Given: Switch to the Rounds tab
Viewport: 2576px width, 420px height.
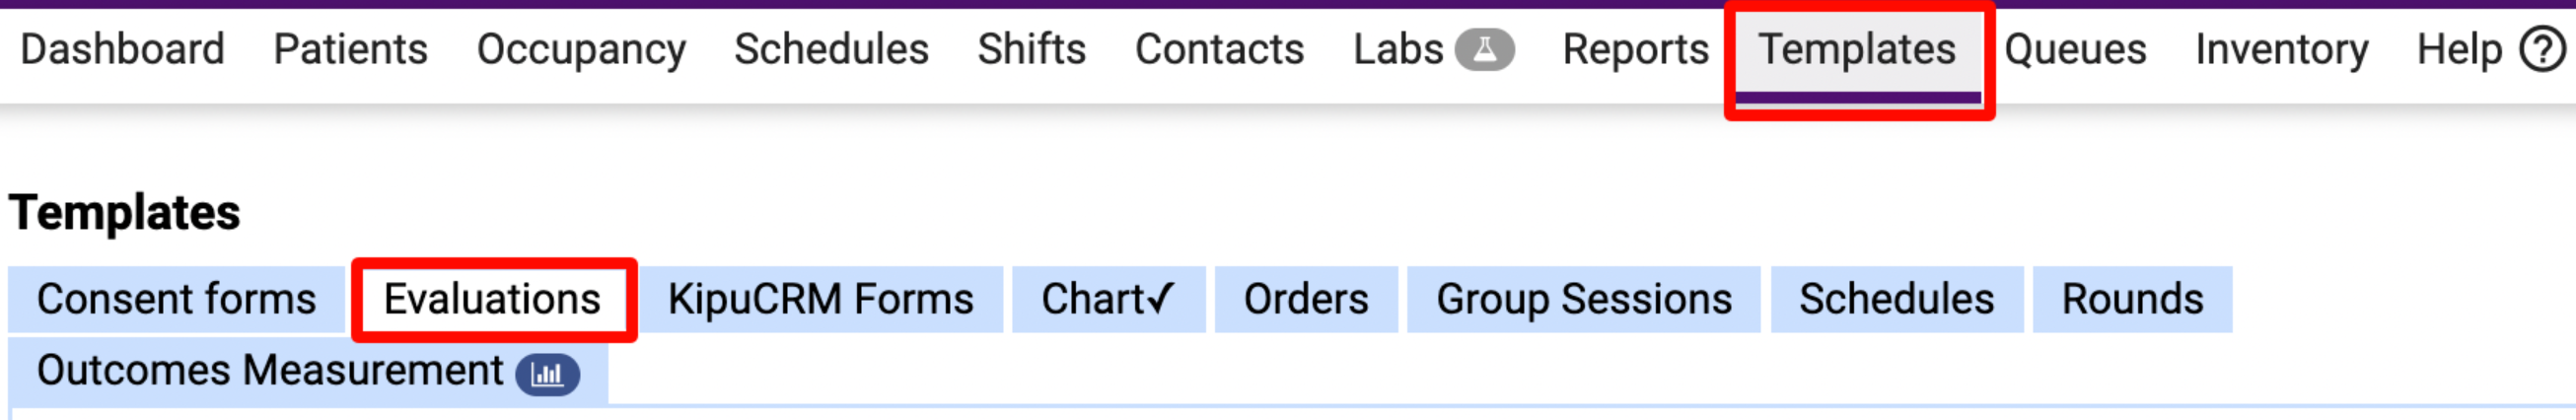Looking at the screenshot, I should pyautogui.click(x=2132, y=299).
